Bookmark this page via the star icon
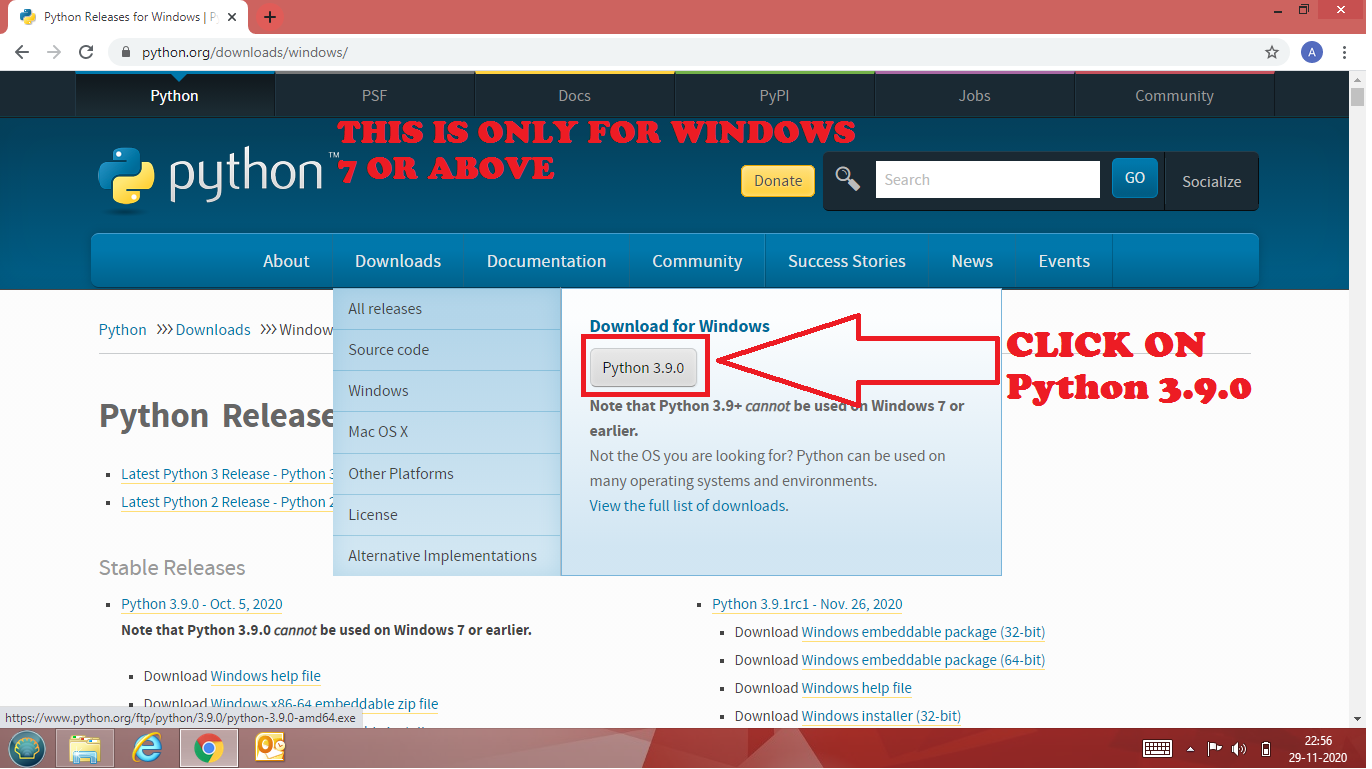 point(1271,52)
